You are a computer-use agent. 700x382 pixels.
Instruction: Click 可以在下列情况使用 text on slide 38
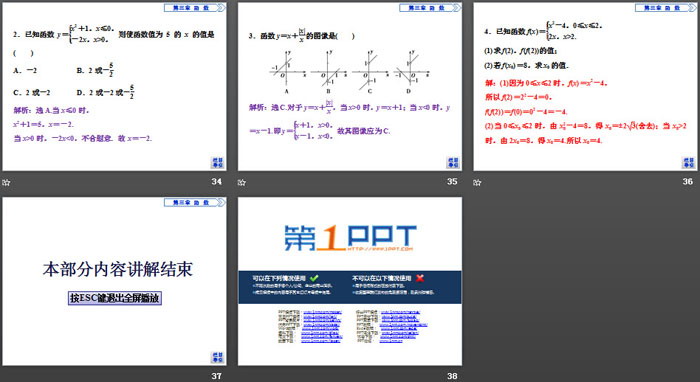279,278
